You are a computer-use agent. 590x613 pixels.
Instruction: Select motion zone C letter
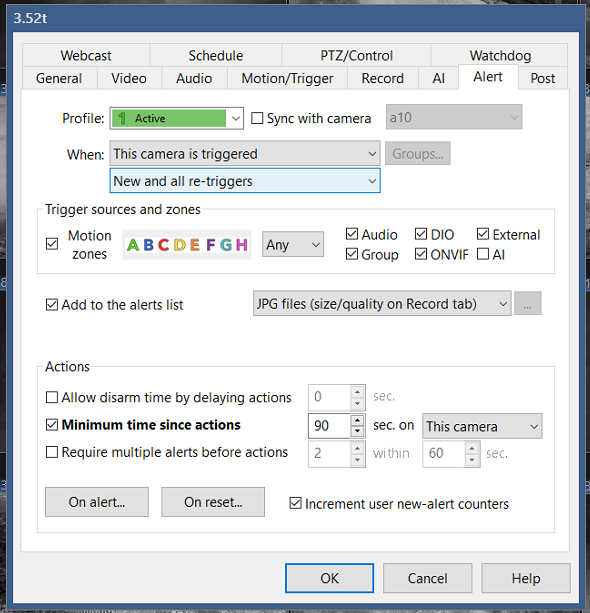pos(163,245)
